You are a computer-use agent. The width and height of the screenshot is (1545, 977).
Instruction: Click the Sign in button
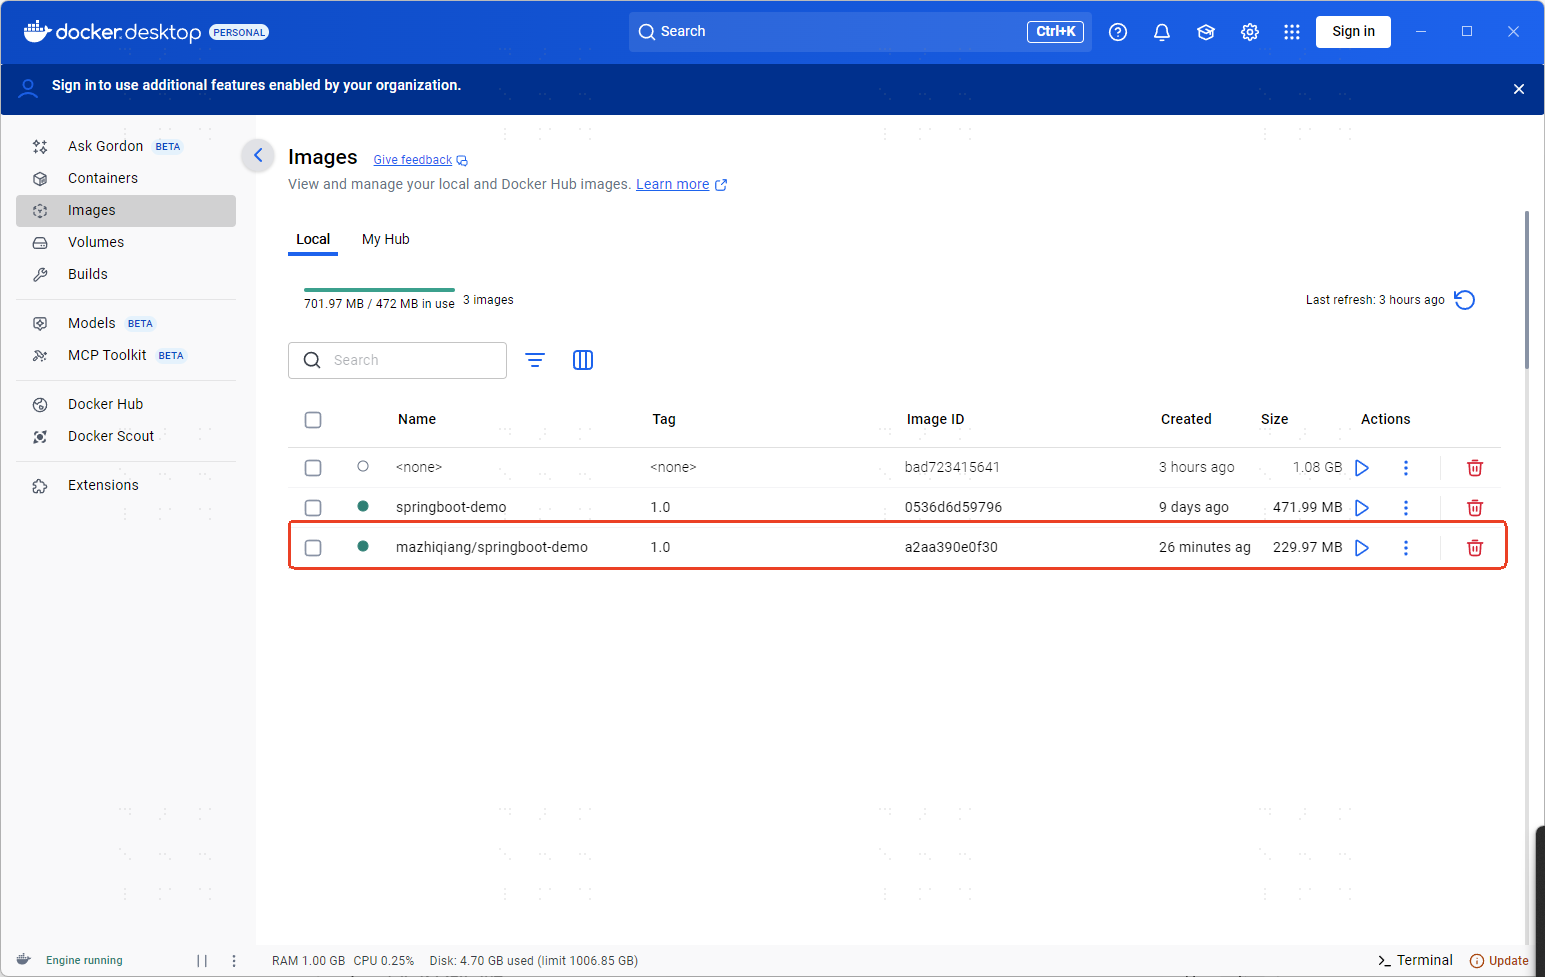tap(1353, 32)
